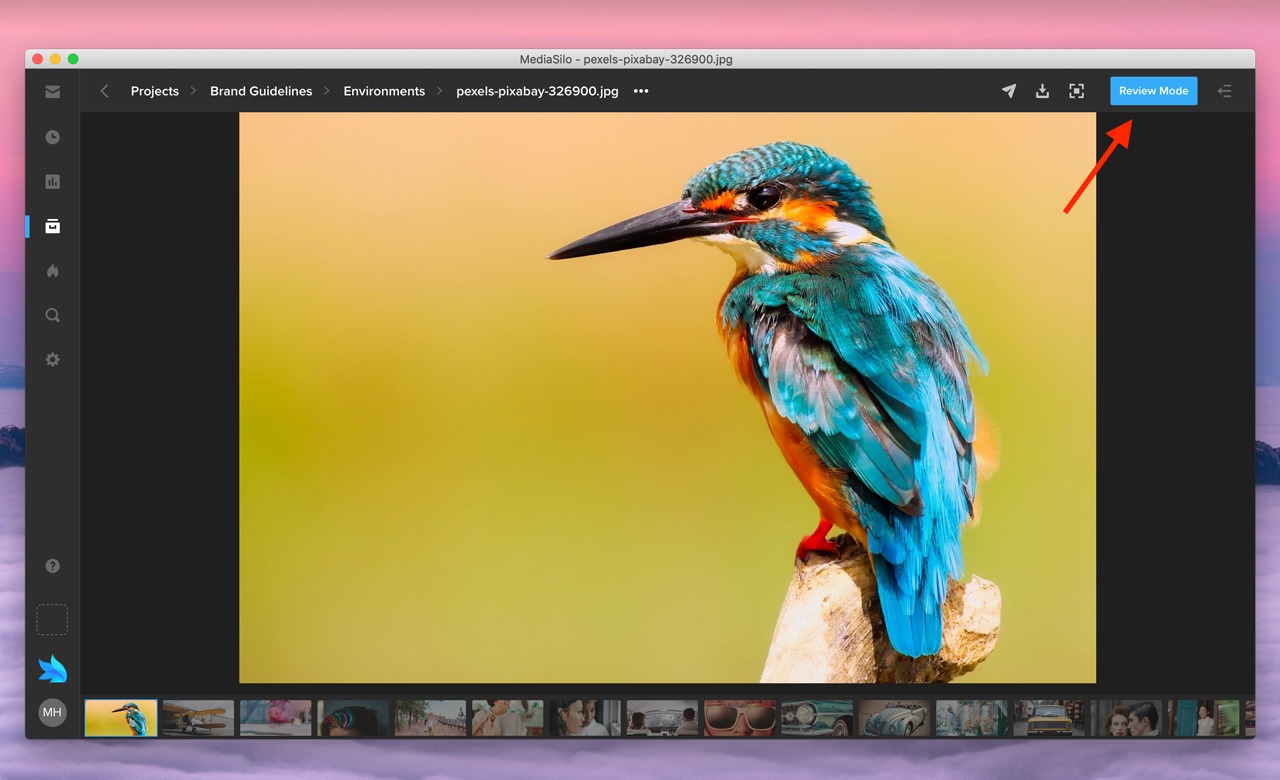Click the help question mark icon
The image size is (1280, 780).
(52, 566)
